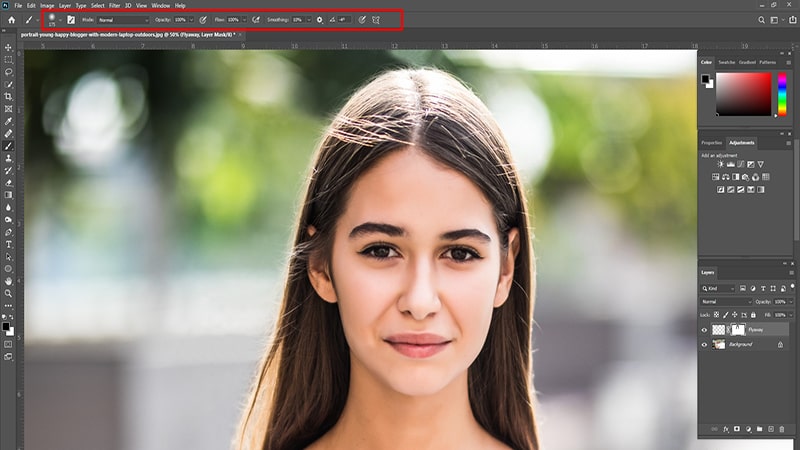
Task: Open the layer Opacity dropdown
Action: 791,302
